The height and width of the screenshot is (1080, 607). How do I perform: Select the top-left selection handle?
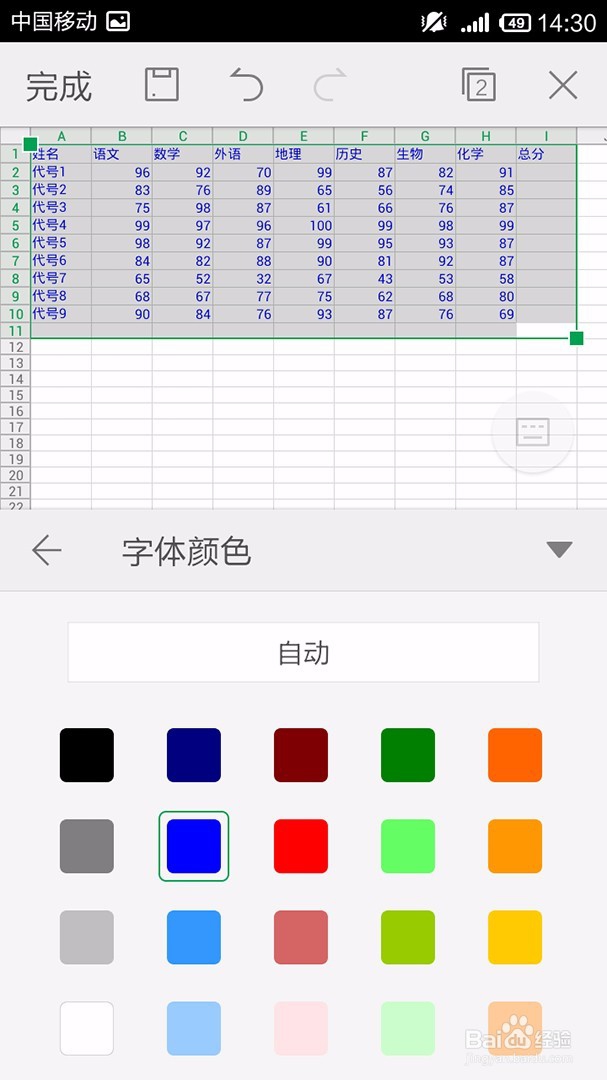(x=30, y=144)
